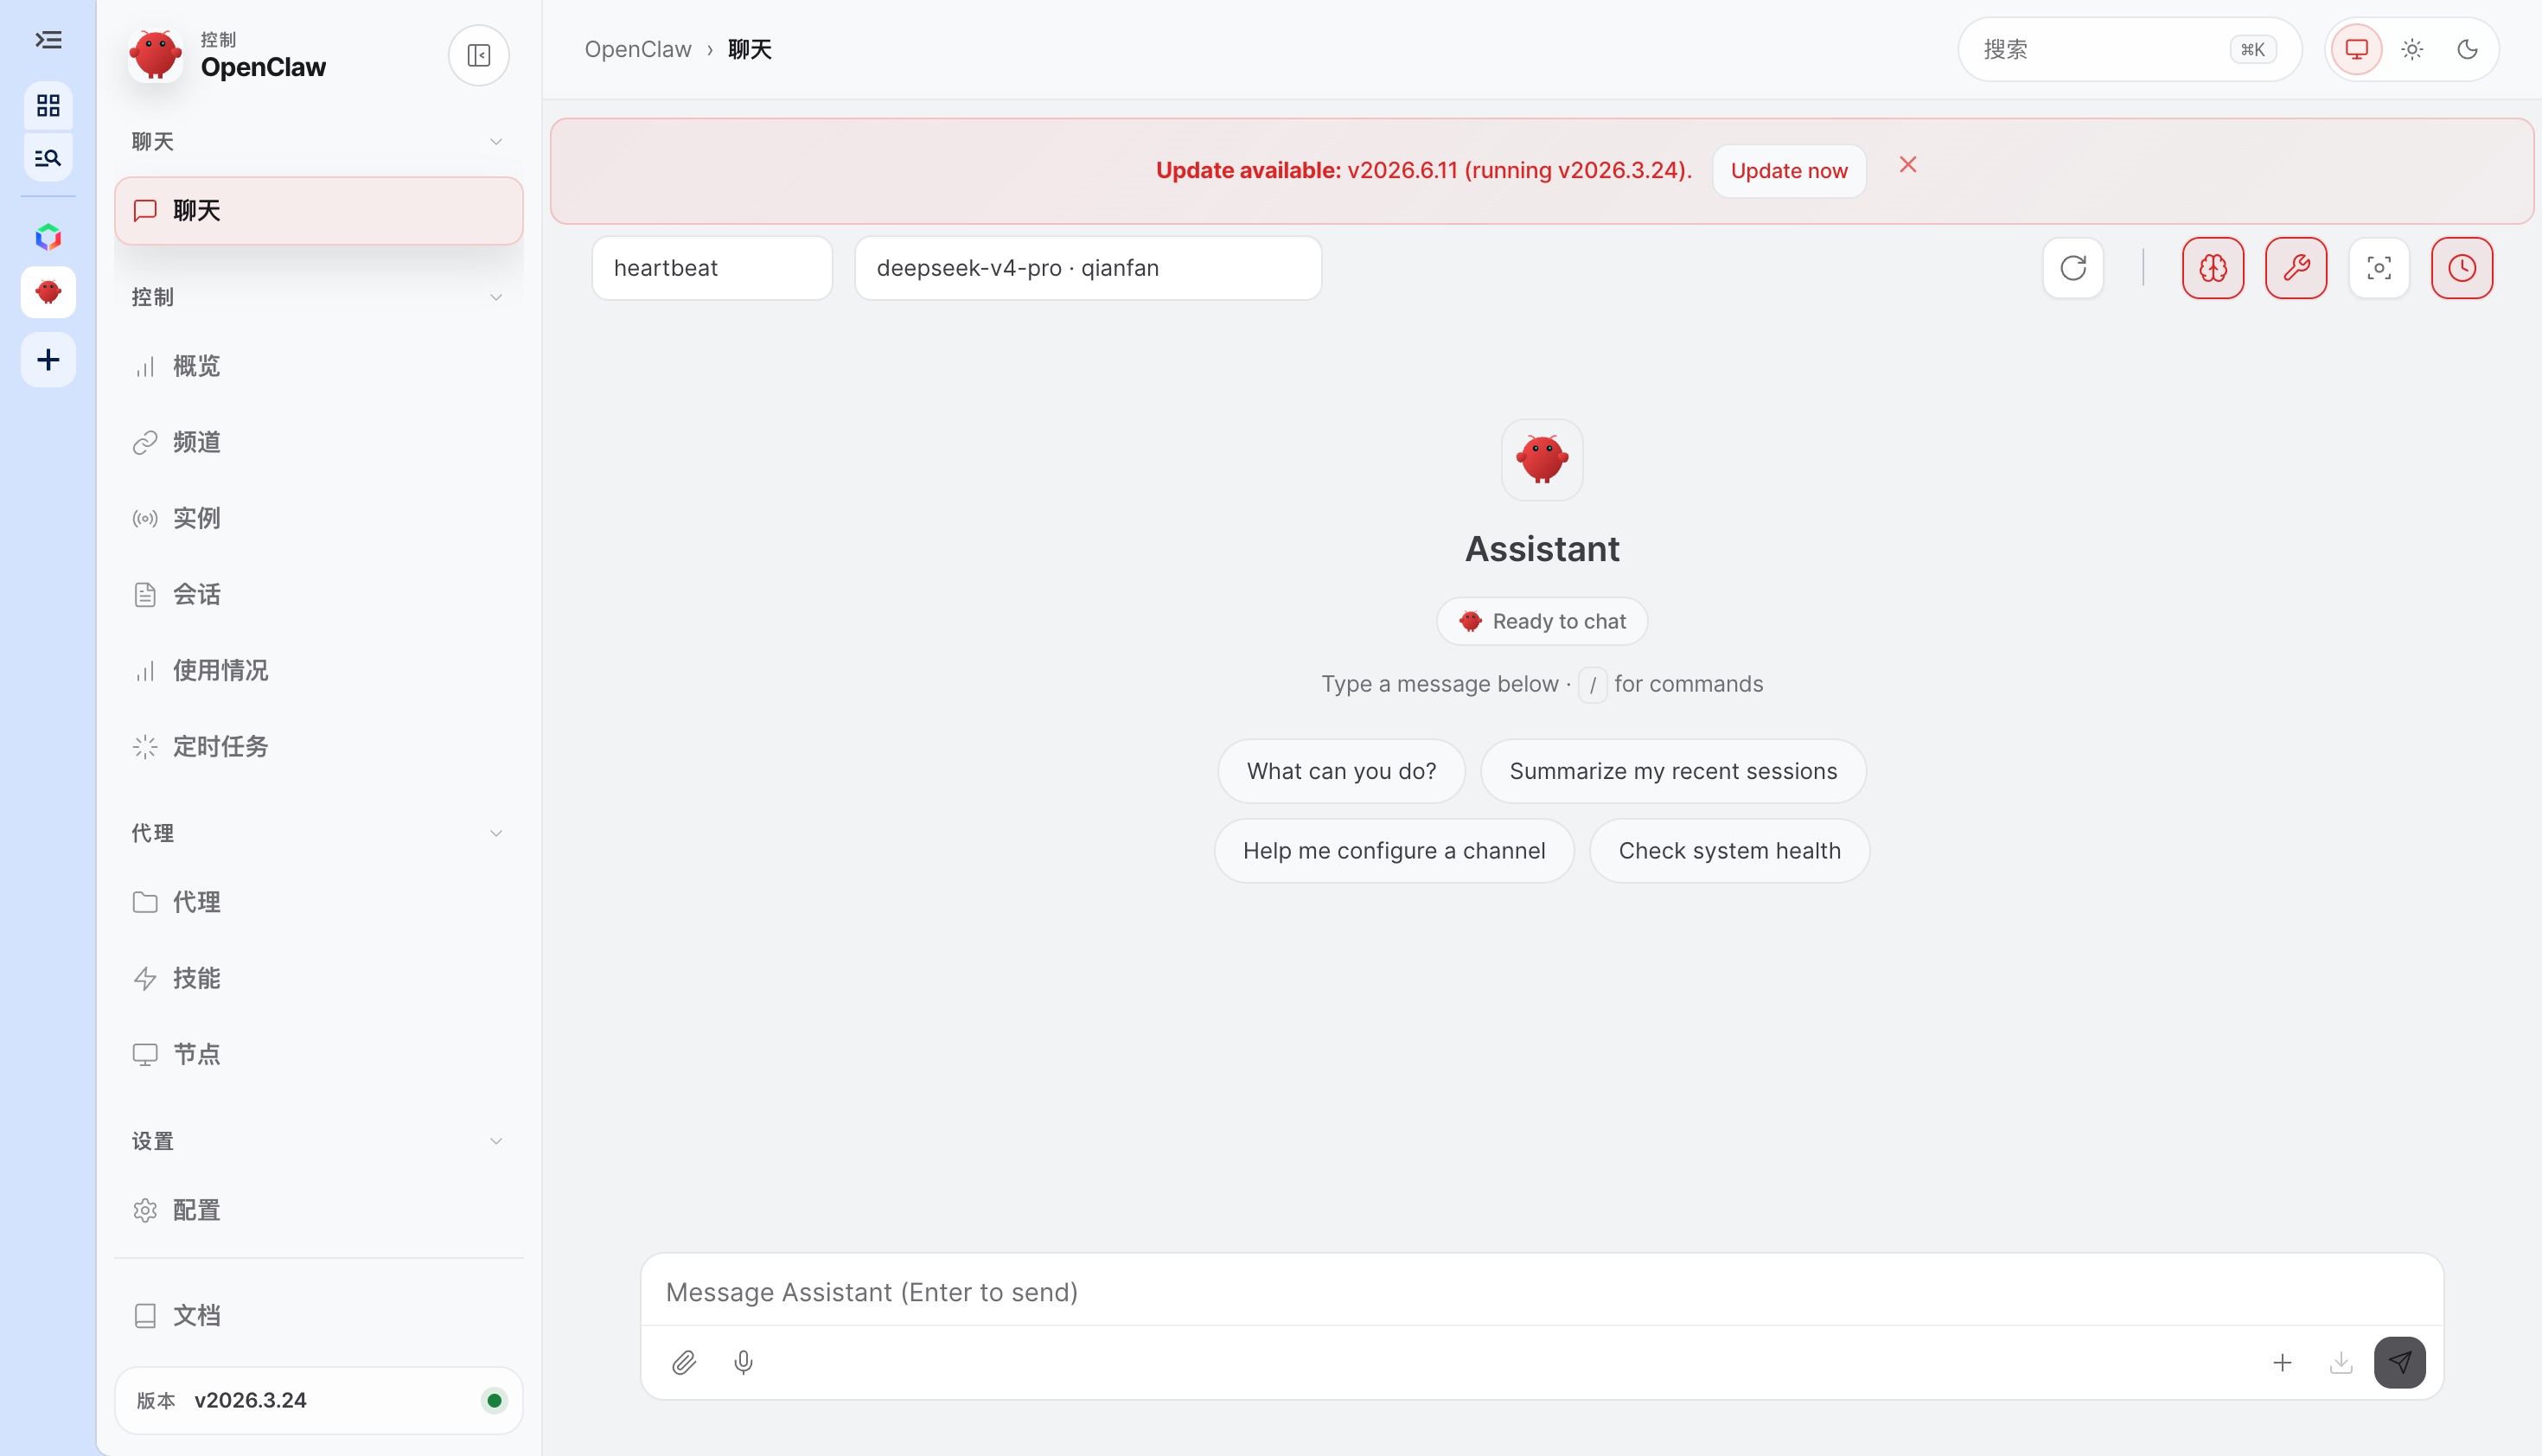Toggle the clock cron icon button

(2462, 268)
